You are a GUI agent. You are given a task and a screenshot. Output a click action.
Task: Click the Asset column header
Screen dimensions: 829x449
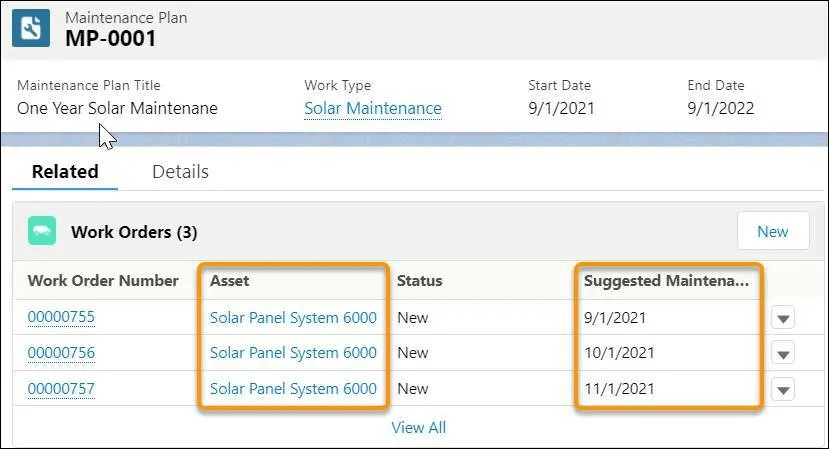(229, 281)
